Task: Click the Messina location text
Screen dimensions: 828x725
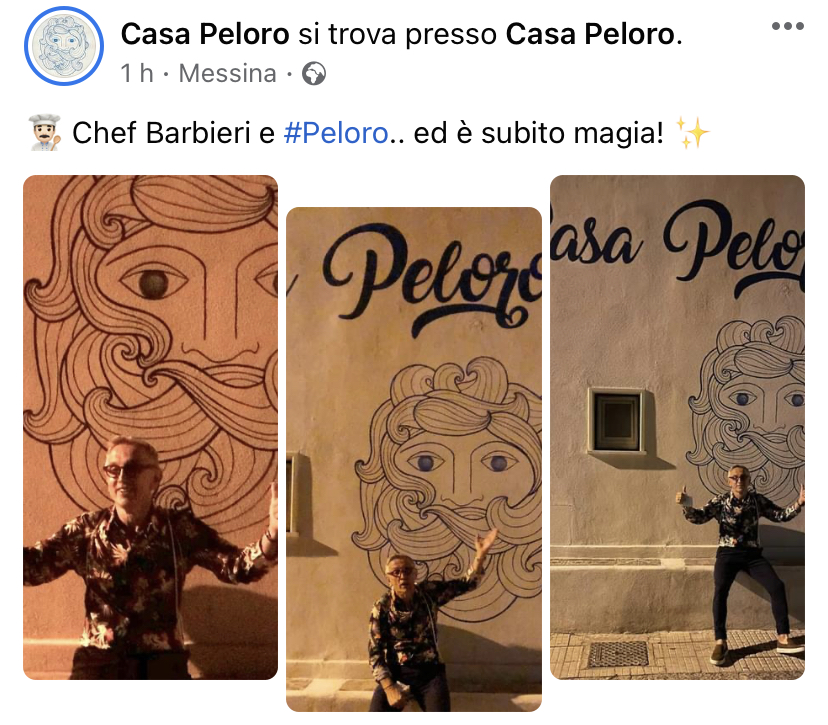Action: tap(228, 73)
